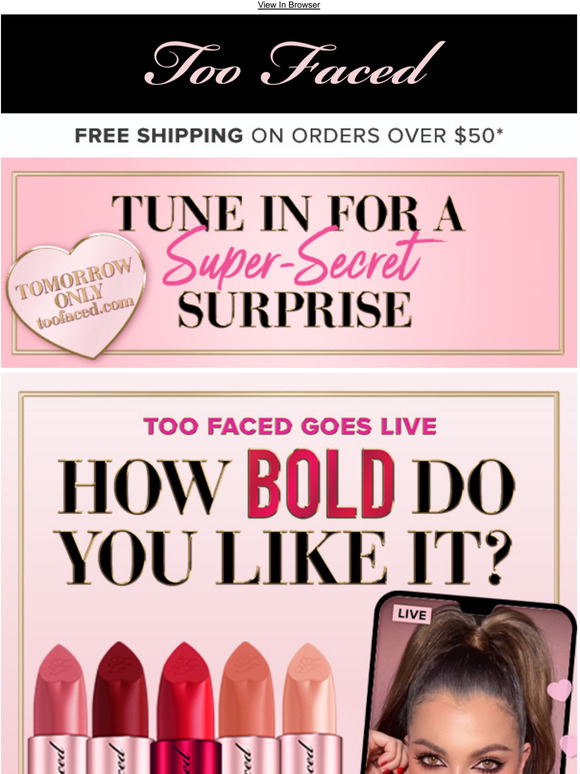Click the Too Faced Goes Live heading
580x774 pixels.
point(290,426)
